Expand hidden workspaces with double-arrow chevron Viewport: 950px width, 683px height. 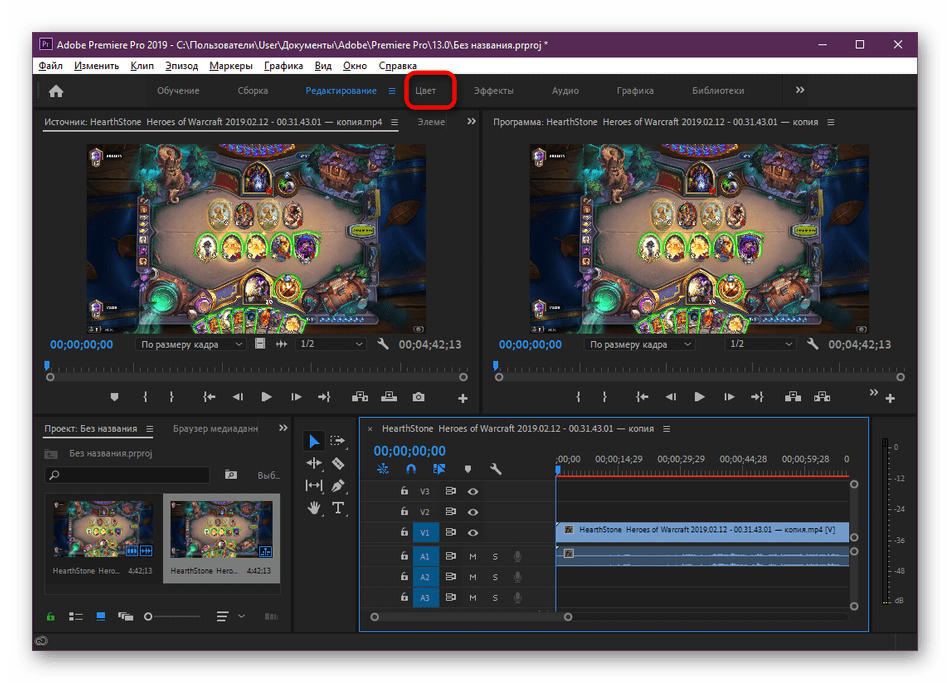tap(800, 90)
